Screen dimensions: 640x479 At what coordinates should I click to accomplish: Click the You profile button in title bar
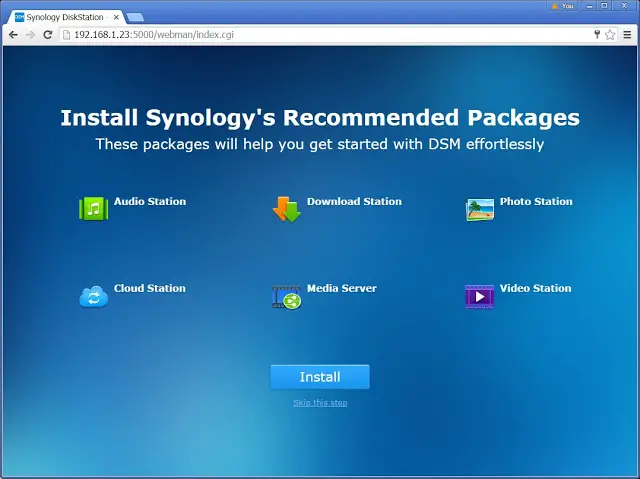[563, 6]
